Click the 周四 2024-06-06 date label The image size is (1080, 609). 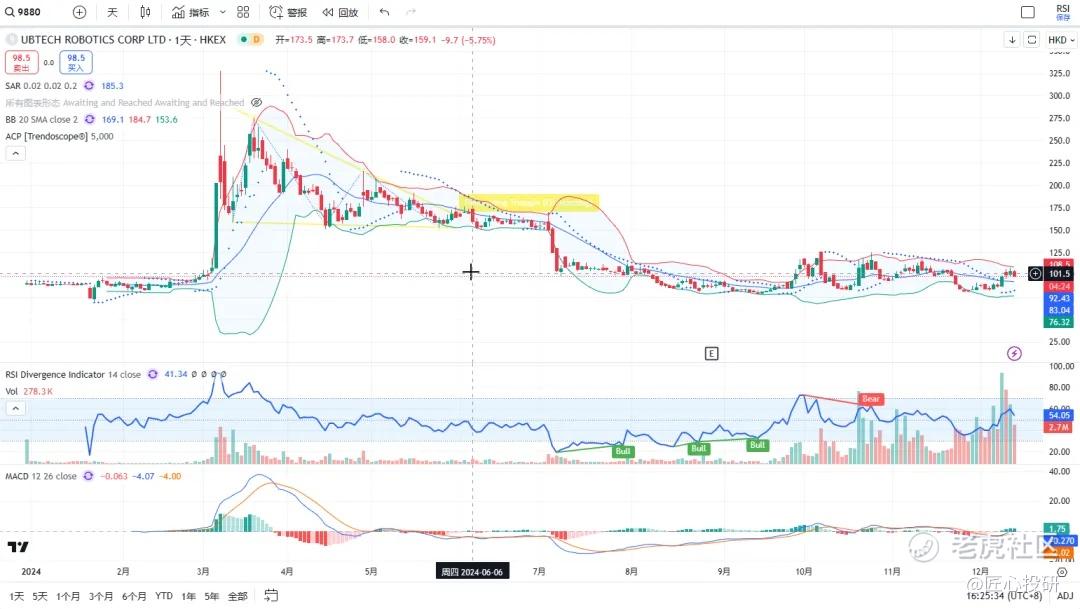[472, 572]
